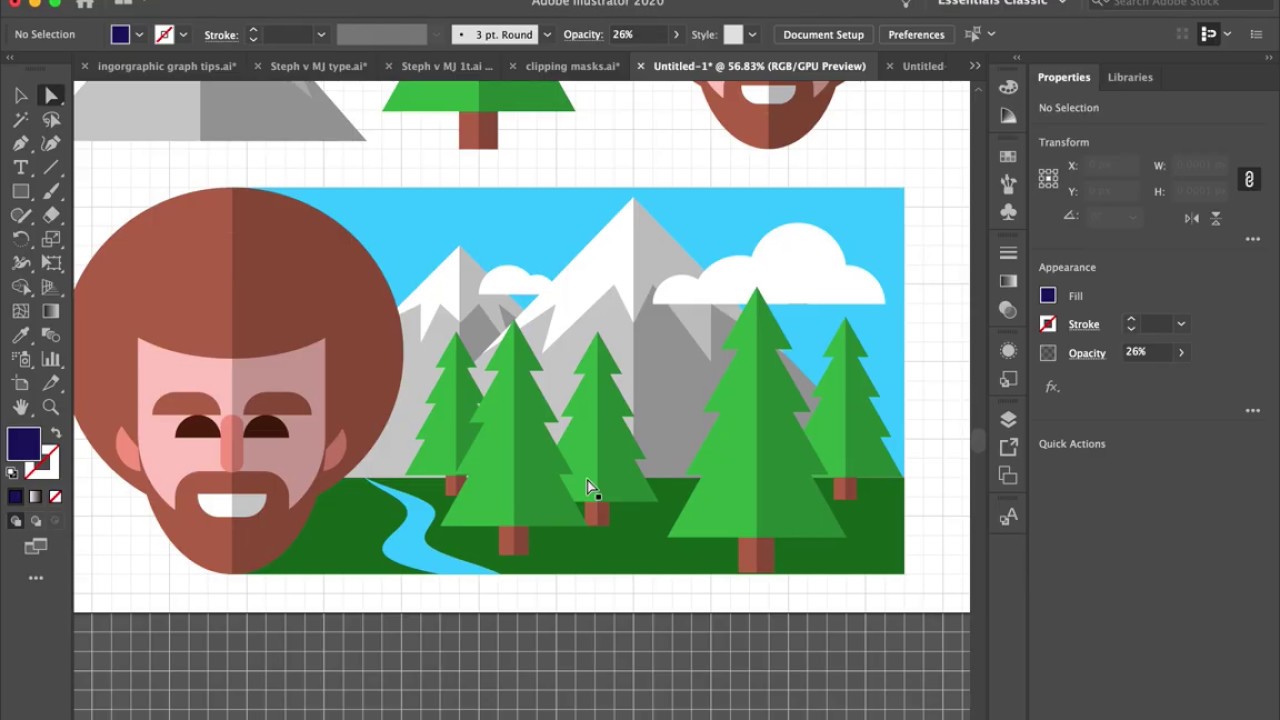Screen dimensions: 1280x720
Task: Open the Symbols panel club icon
Action: (1008, 212)
